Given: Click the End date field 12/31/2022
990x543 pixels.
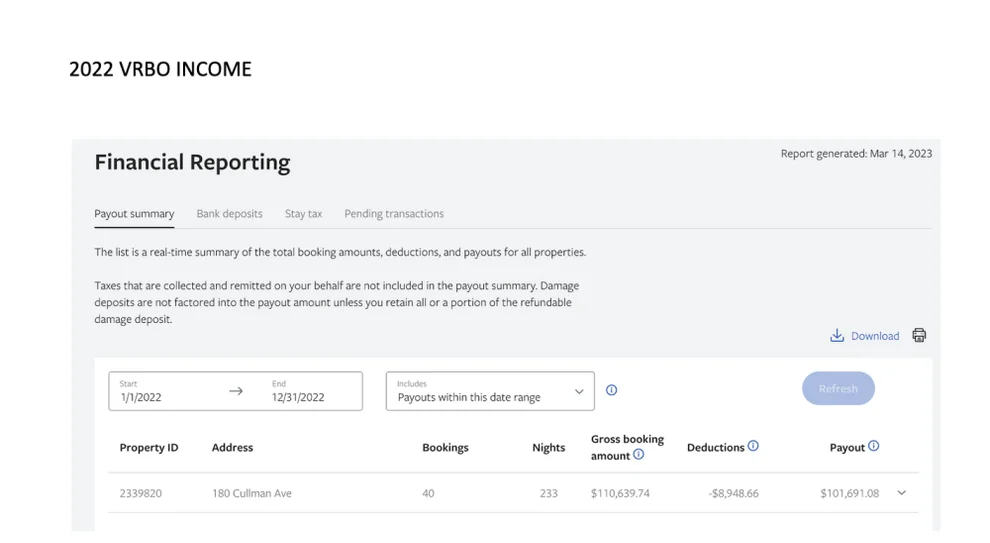Looking at the screenshot, I should 298,397.
